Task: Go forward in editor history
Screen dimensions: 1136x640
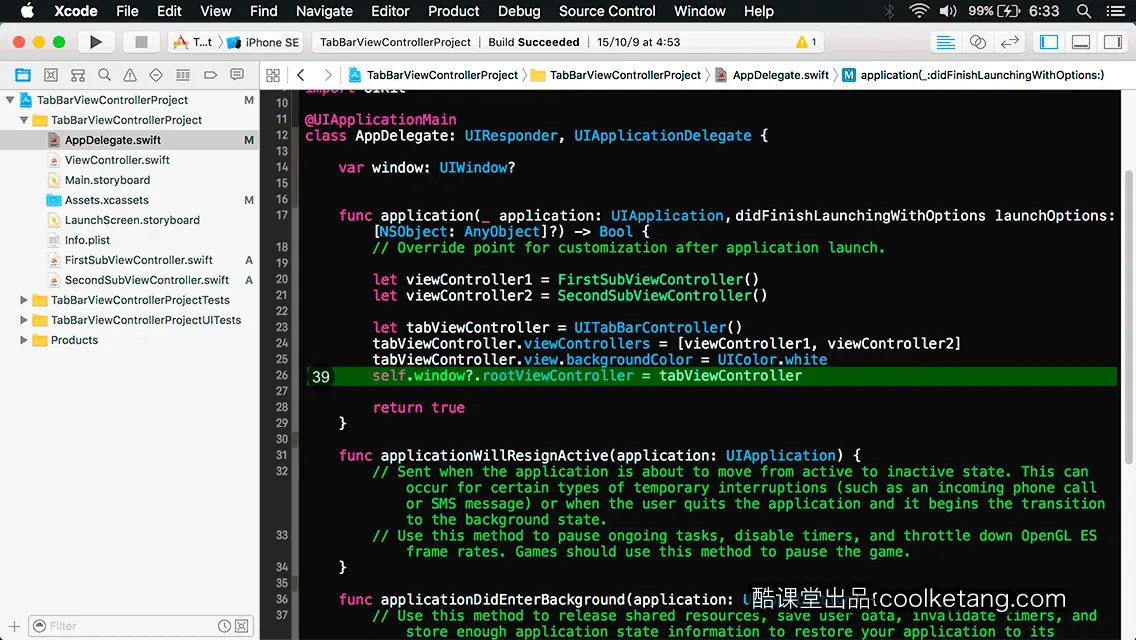Action: coord(327,75)
